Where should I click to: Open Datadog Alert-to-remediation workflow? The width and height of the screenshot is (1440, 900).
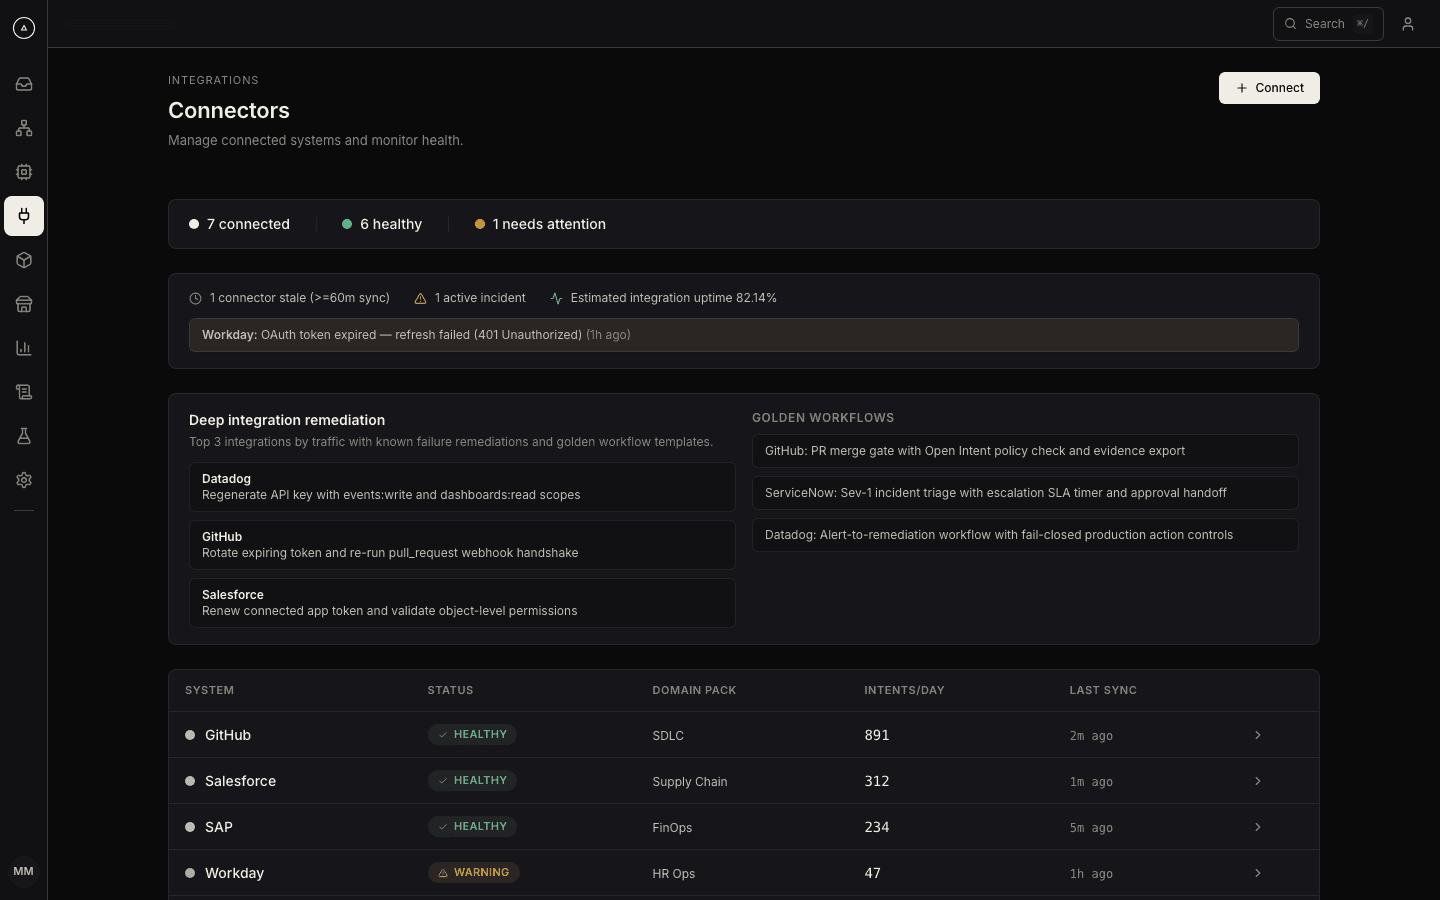1025,535
